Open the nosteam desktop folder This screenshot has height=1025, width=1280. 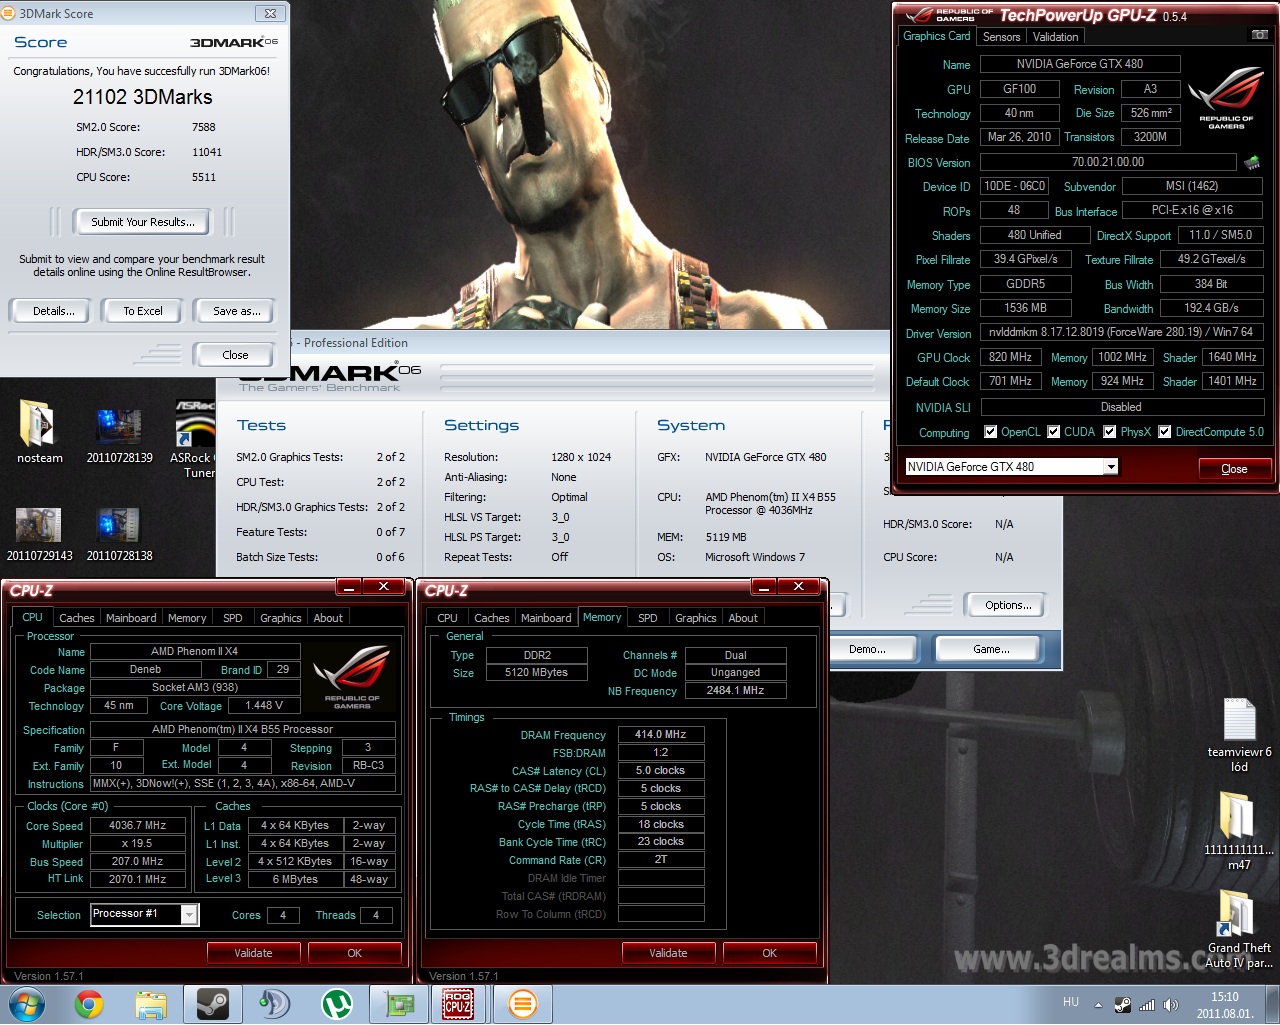[x=39, y=432]
